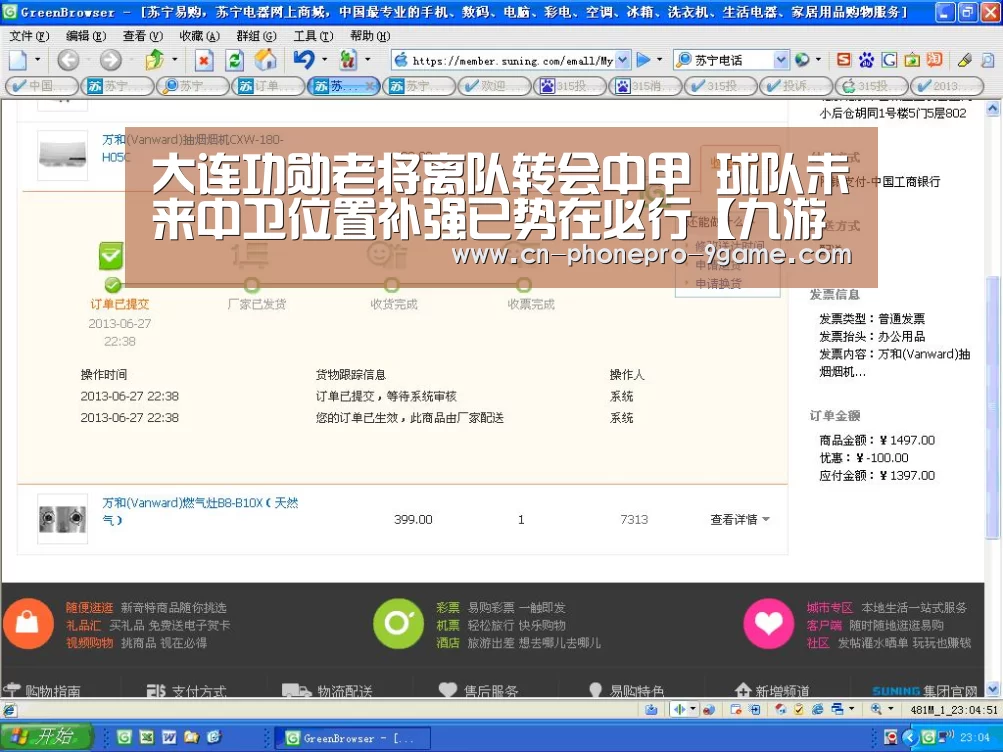This screenshot has width=1003, height=752.
Task: Open the 查看(V) menu
Action: point(143,36)
